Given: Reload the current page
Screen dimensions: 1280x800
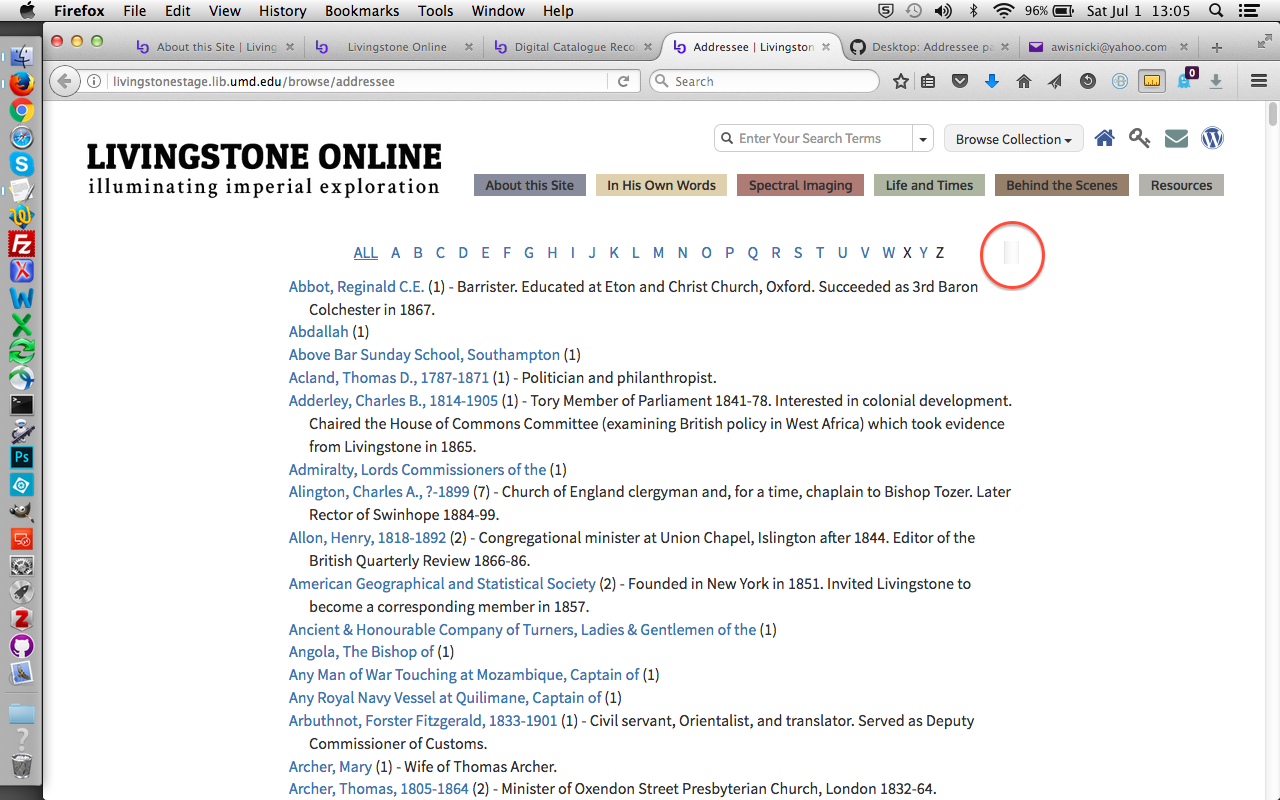Looking at the screenshot, I should pos(623,81).
